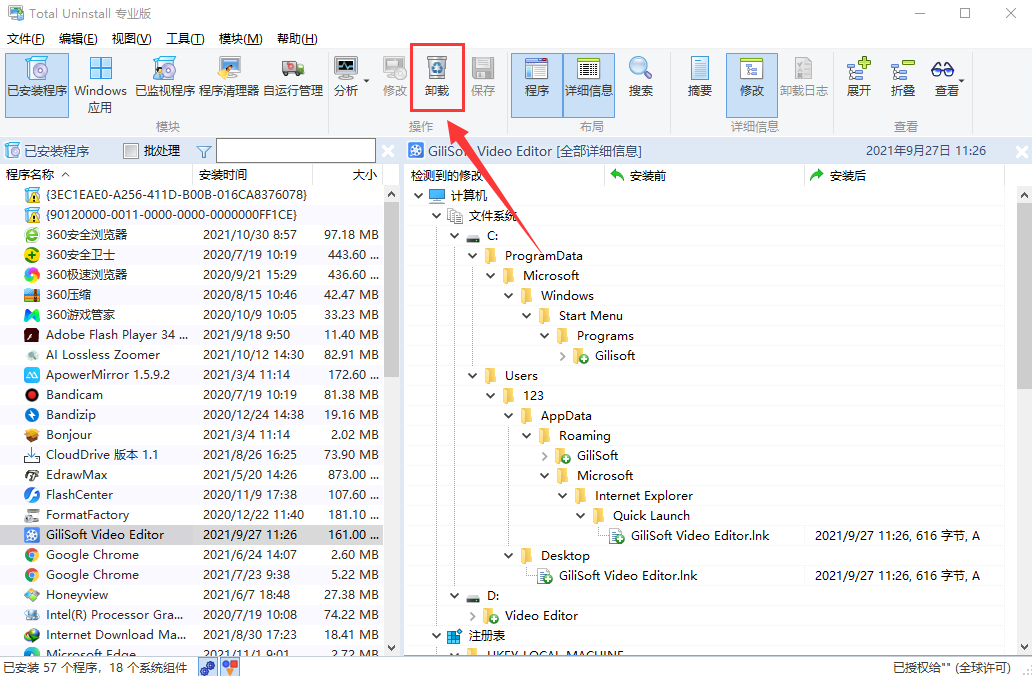Open the 工具(T) menu
The width and height of the screenshot is (1032, 676).
coord(185,39)
